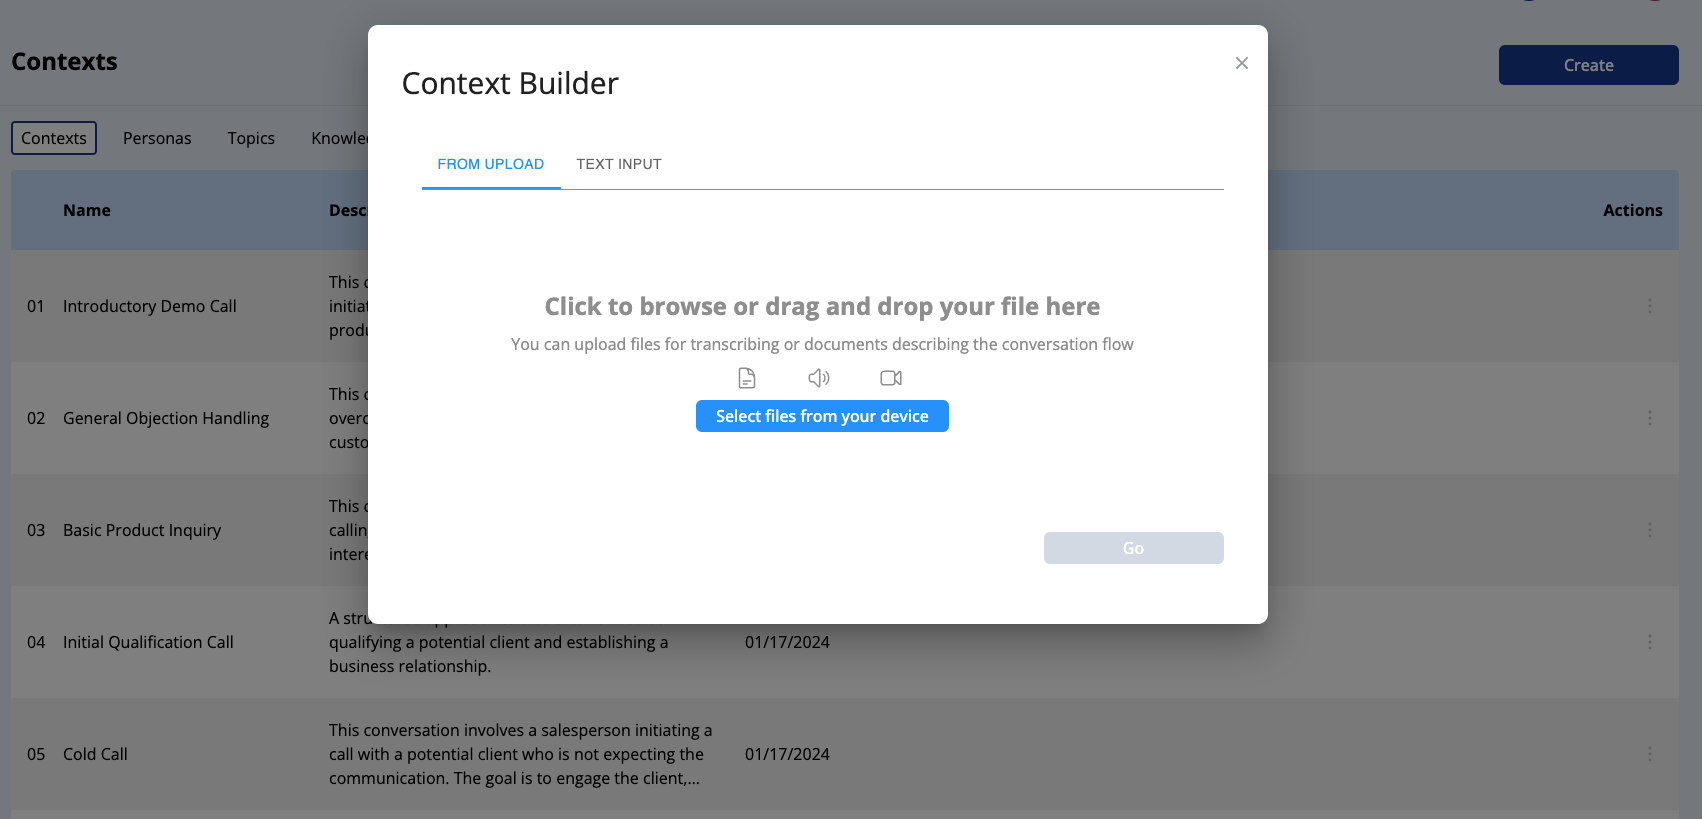Click the Go button
The width and height of the screenshot is (1702, 819).
pyautogui.click(x=1133, y=548)
